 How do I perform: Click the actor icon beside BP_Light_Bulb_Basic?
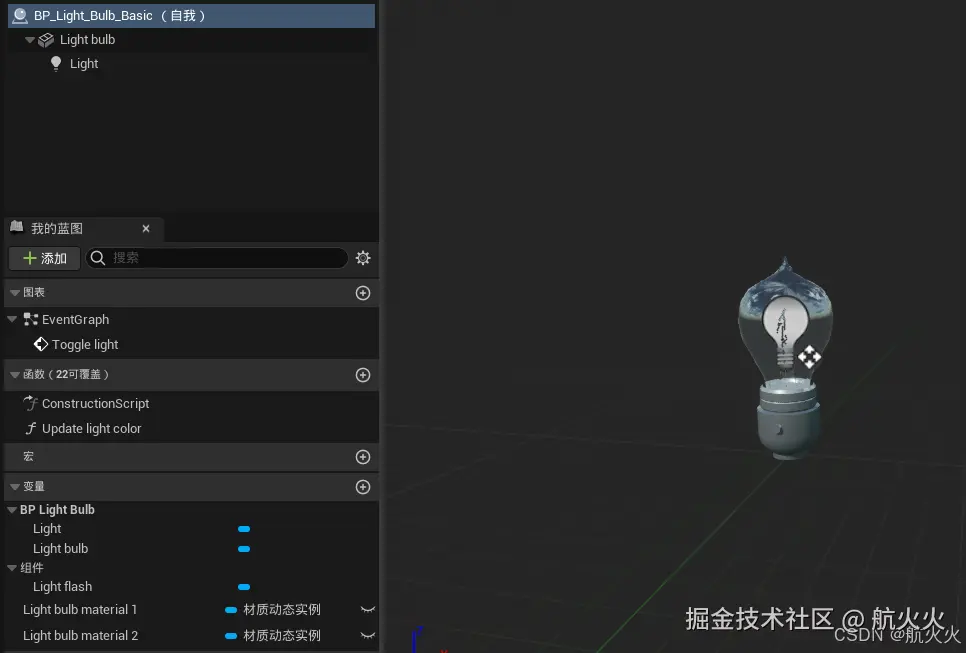click(21, 15)
